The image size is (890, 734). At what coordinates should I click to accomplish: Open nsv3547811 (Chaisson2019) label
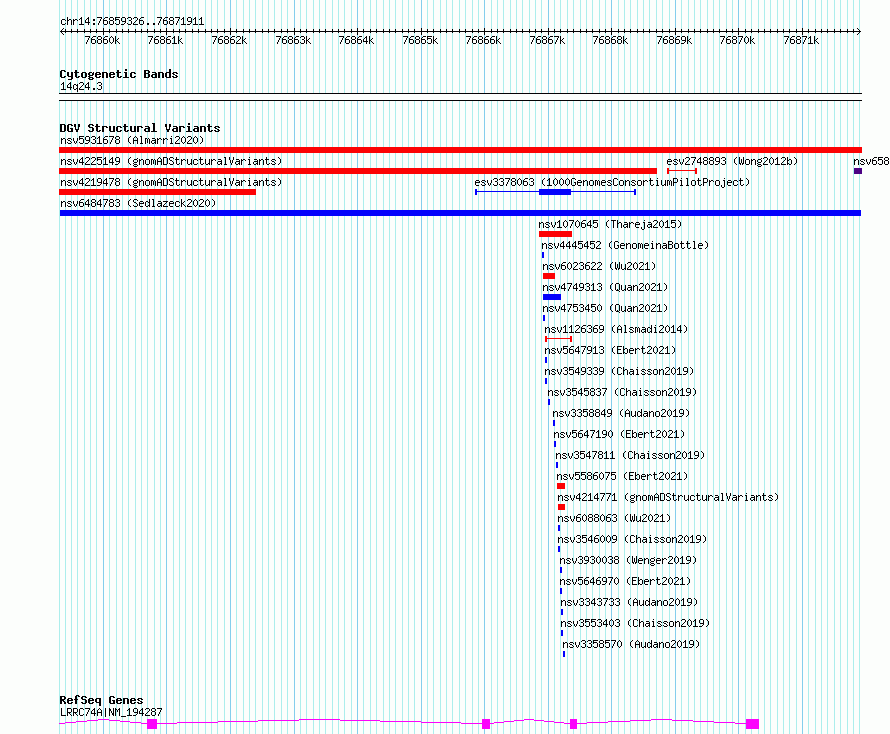[x=630, y=455]
